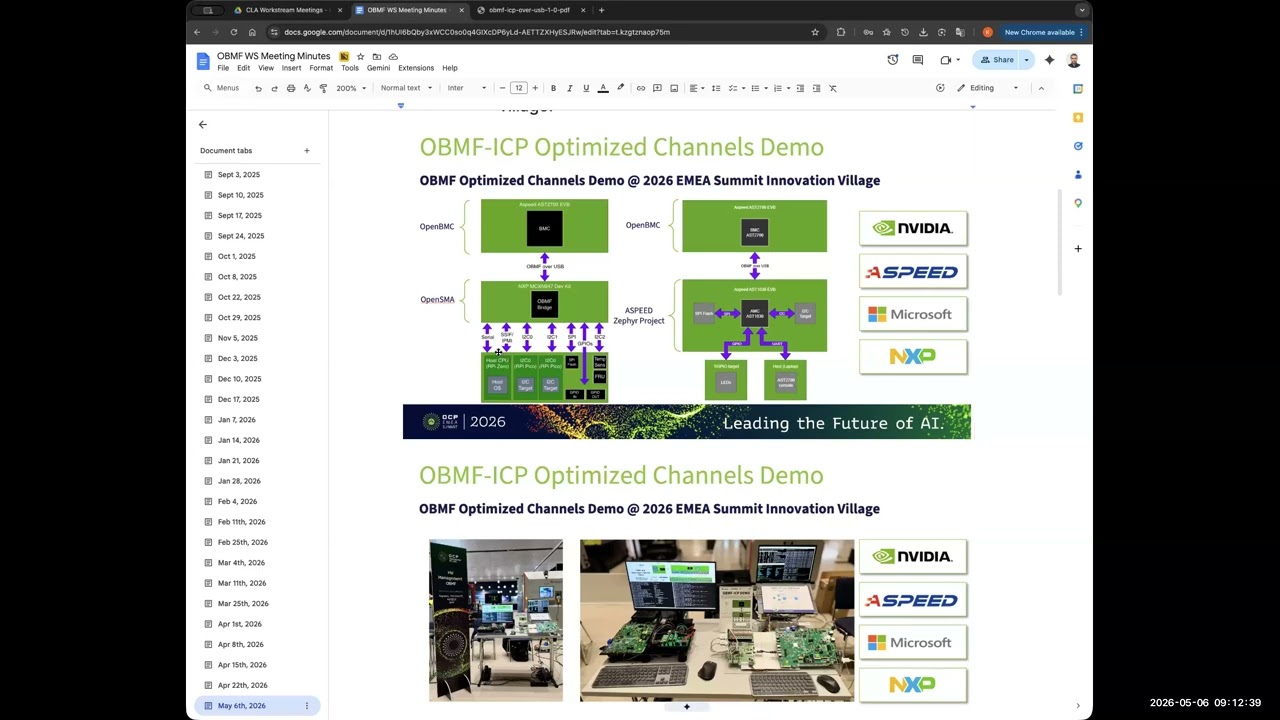Open the Inter font dropdown

click(x=467, y=88)
